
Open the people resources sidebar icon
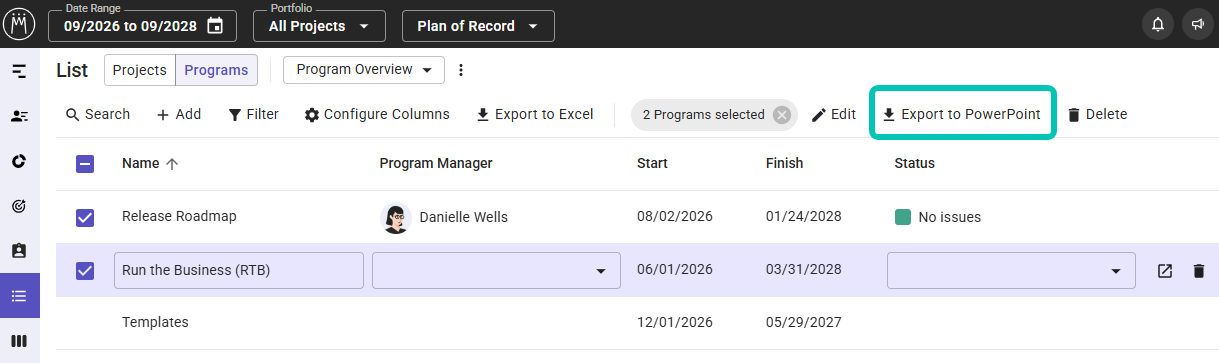[x=19, y=116]
